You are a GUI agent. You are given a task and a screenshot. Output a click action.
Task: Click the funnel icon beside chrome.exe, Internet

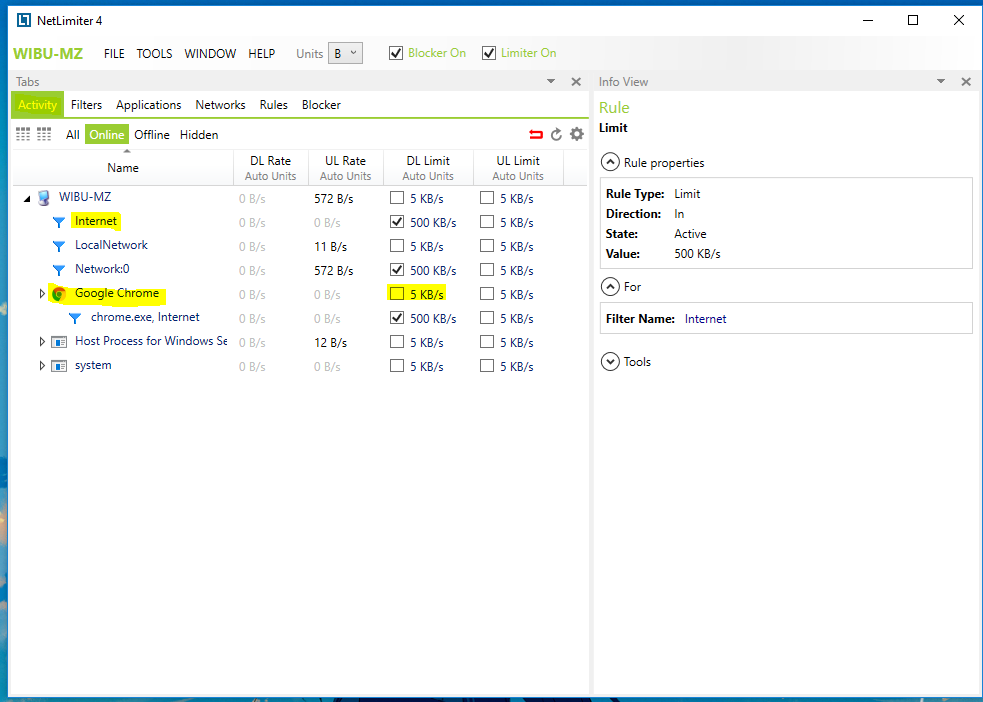75,318
